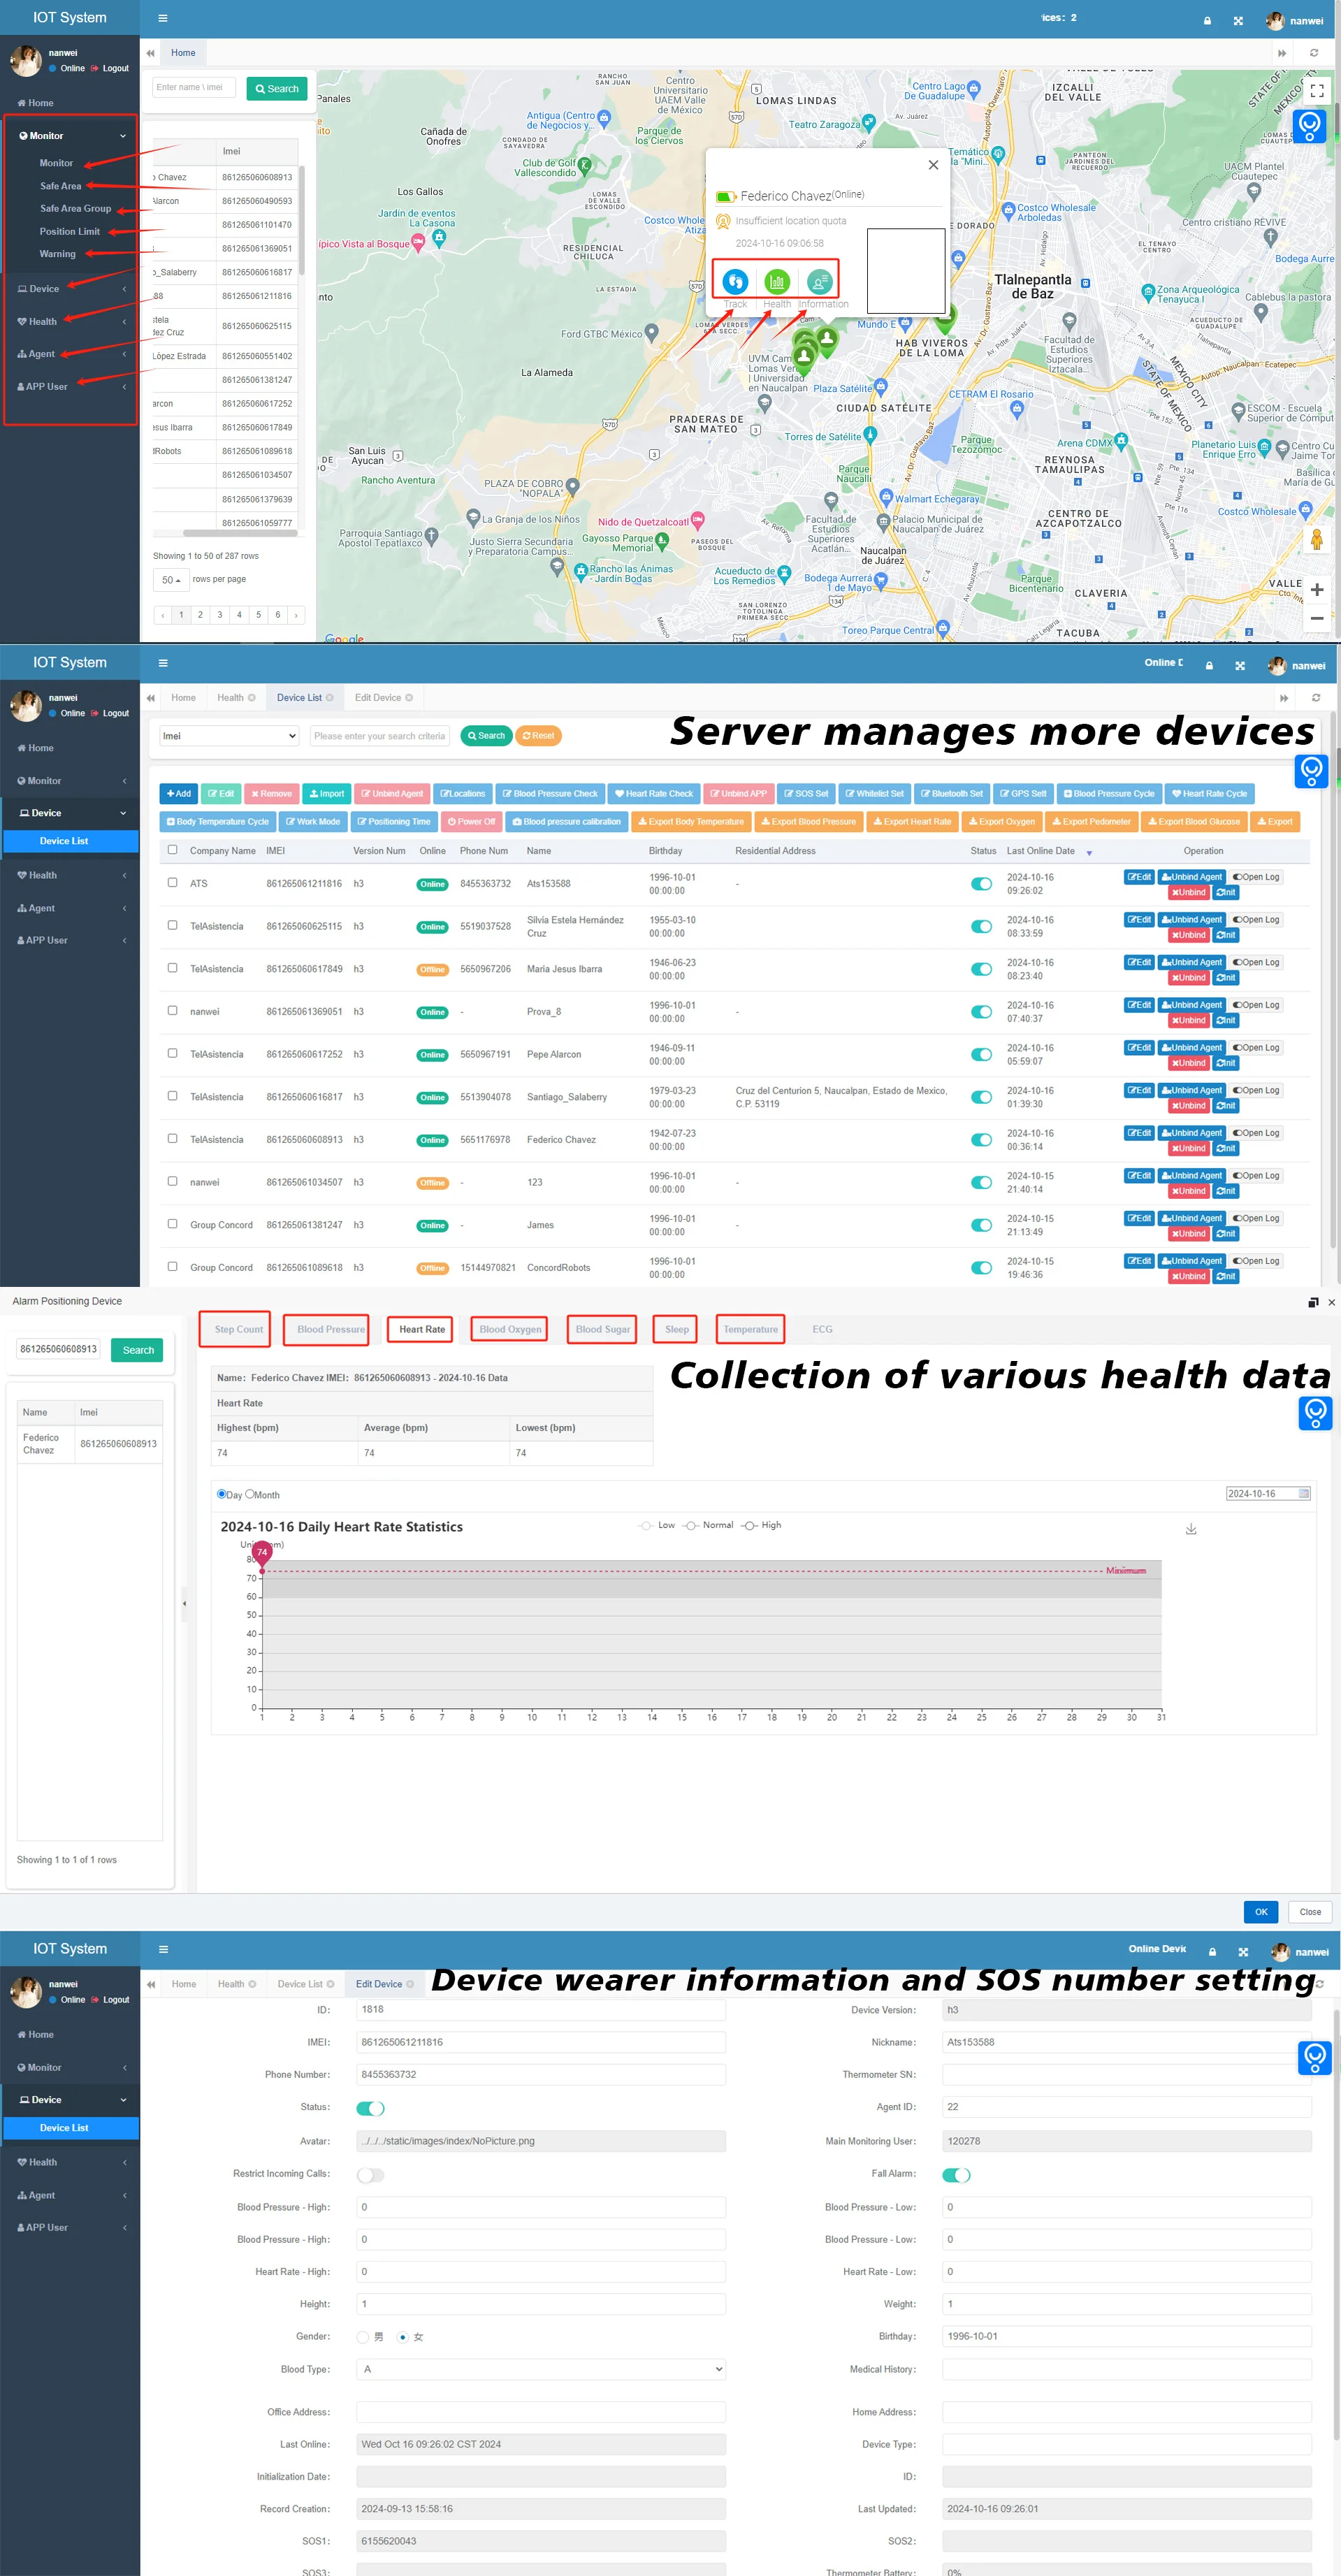Open the Imei search criteria dropdown
1341x2576 pixels.
point(229,736)
